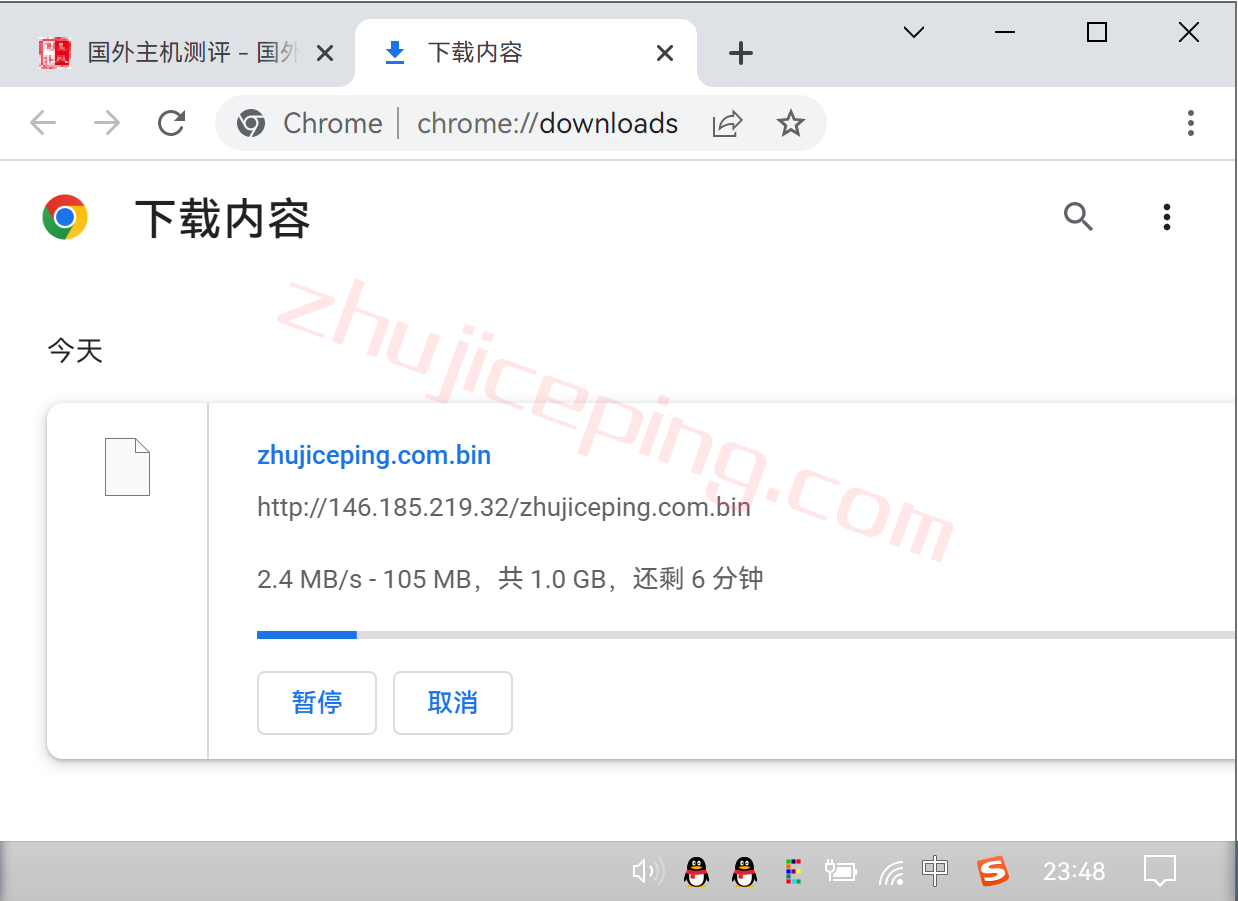Open downloads page more actions menu
This screenshot has width=1238, height=901.
click(1167, 216)
